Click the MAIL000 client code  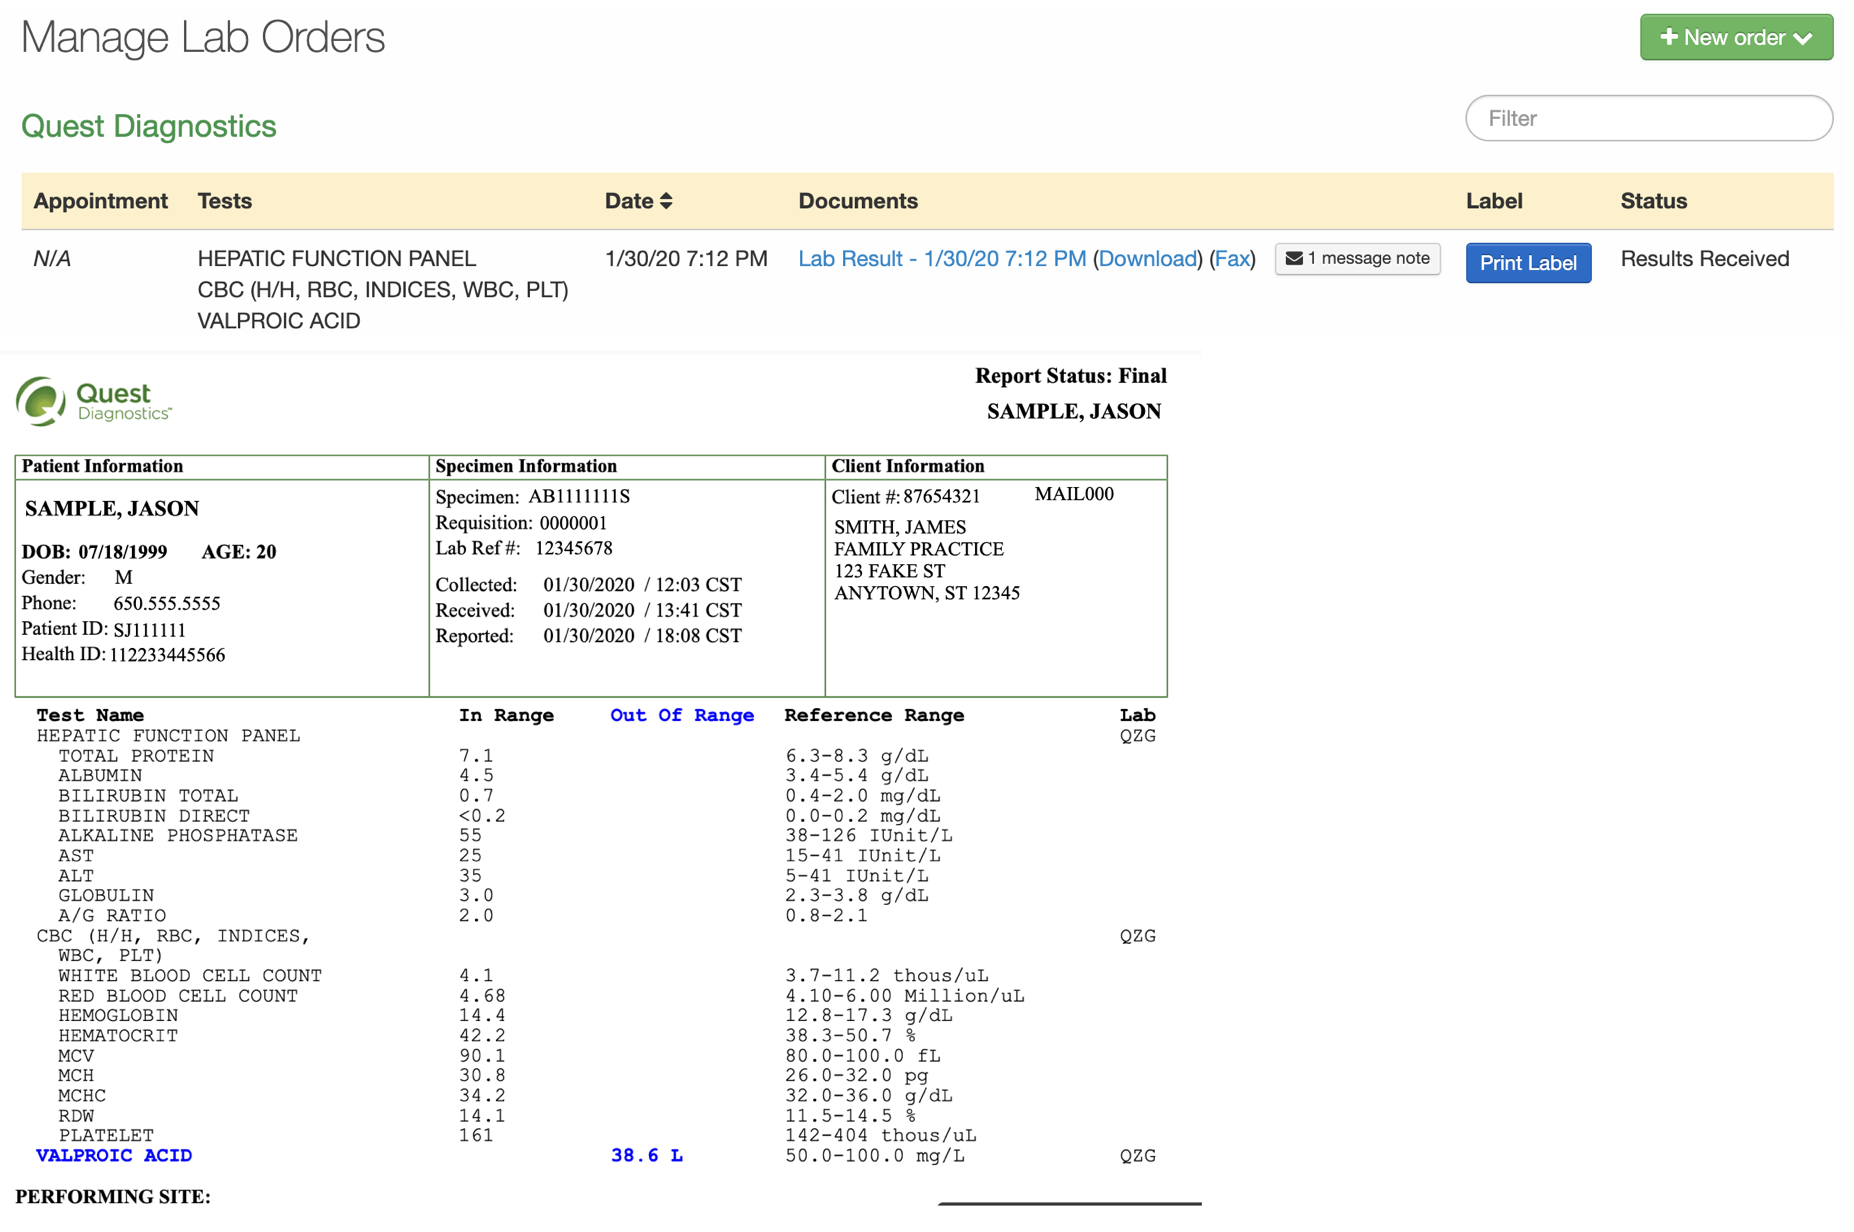[1074, 494]
